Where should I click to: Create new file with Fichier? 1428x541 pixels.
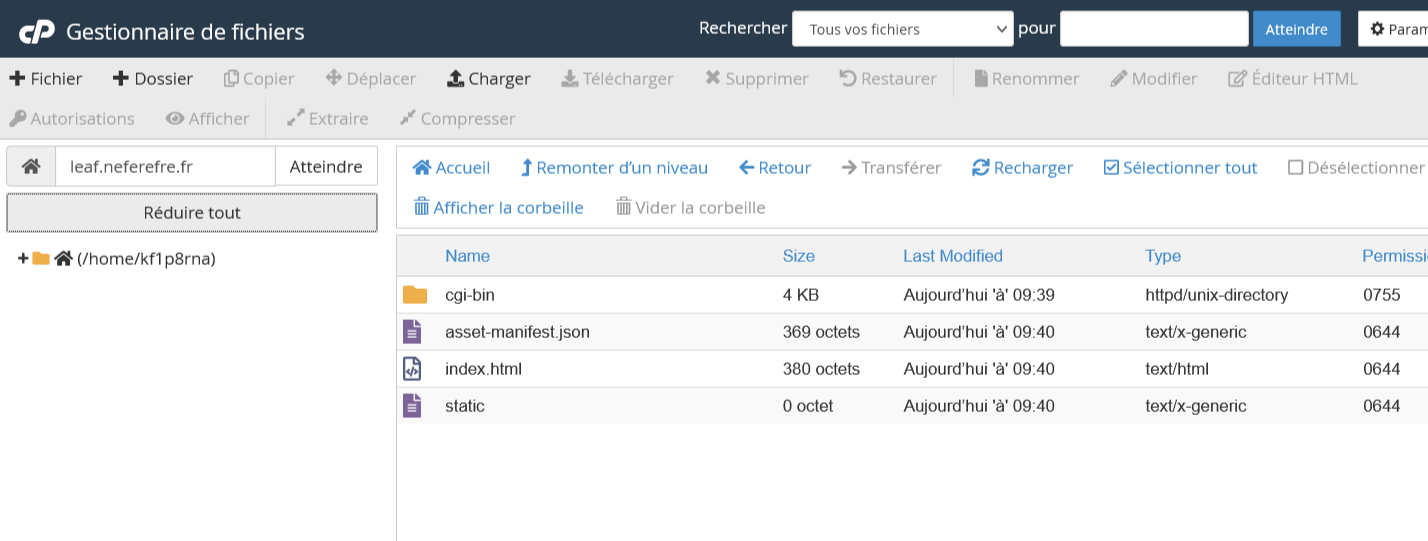pos(46,79)
